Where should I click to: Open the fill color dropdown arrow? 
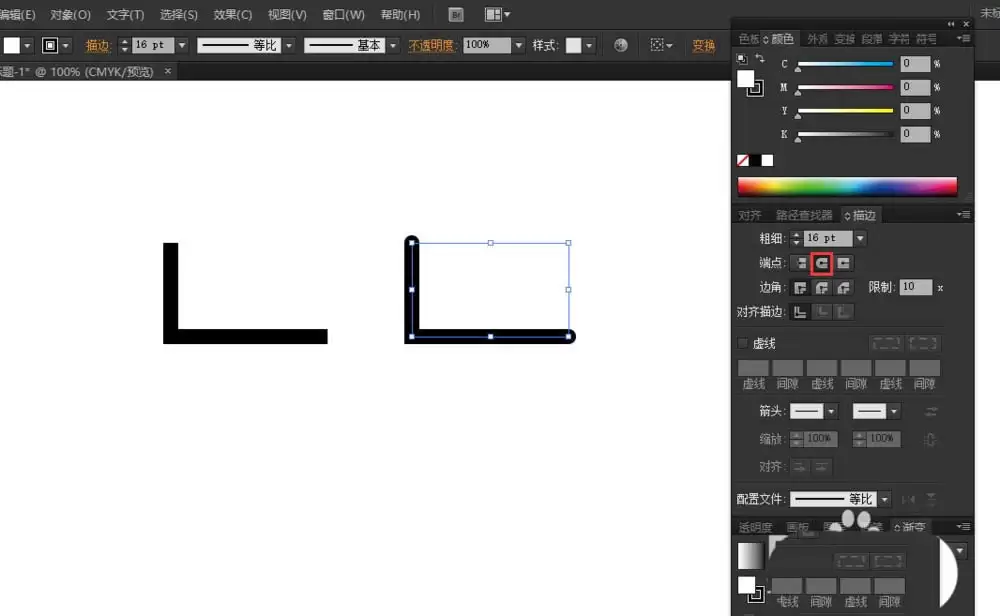tap(27, 45)
